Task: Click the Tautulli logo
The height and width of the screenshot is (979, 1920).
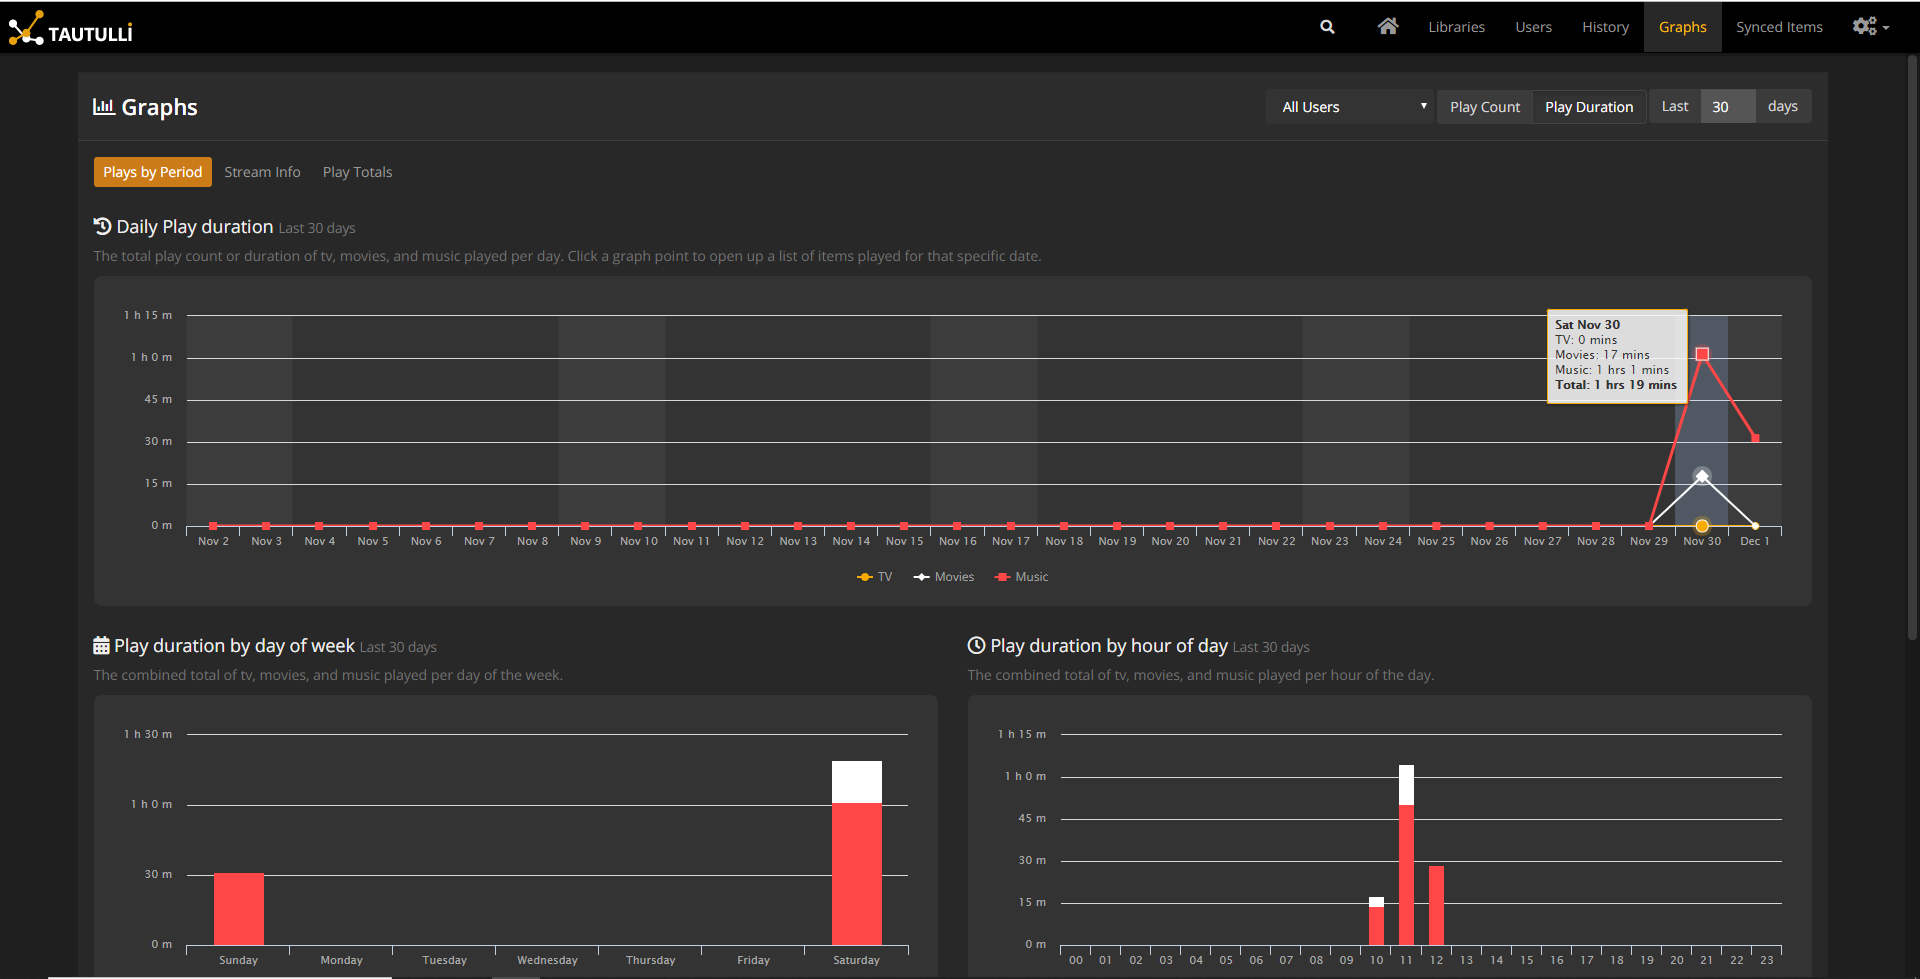Action: 70,29
